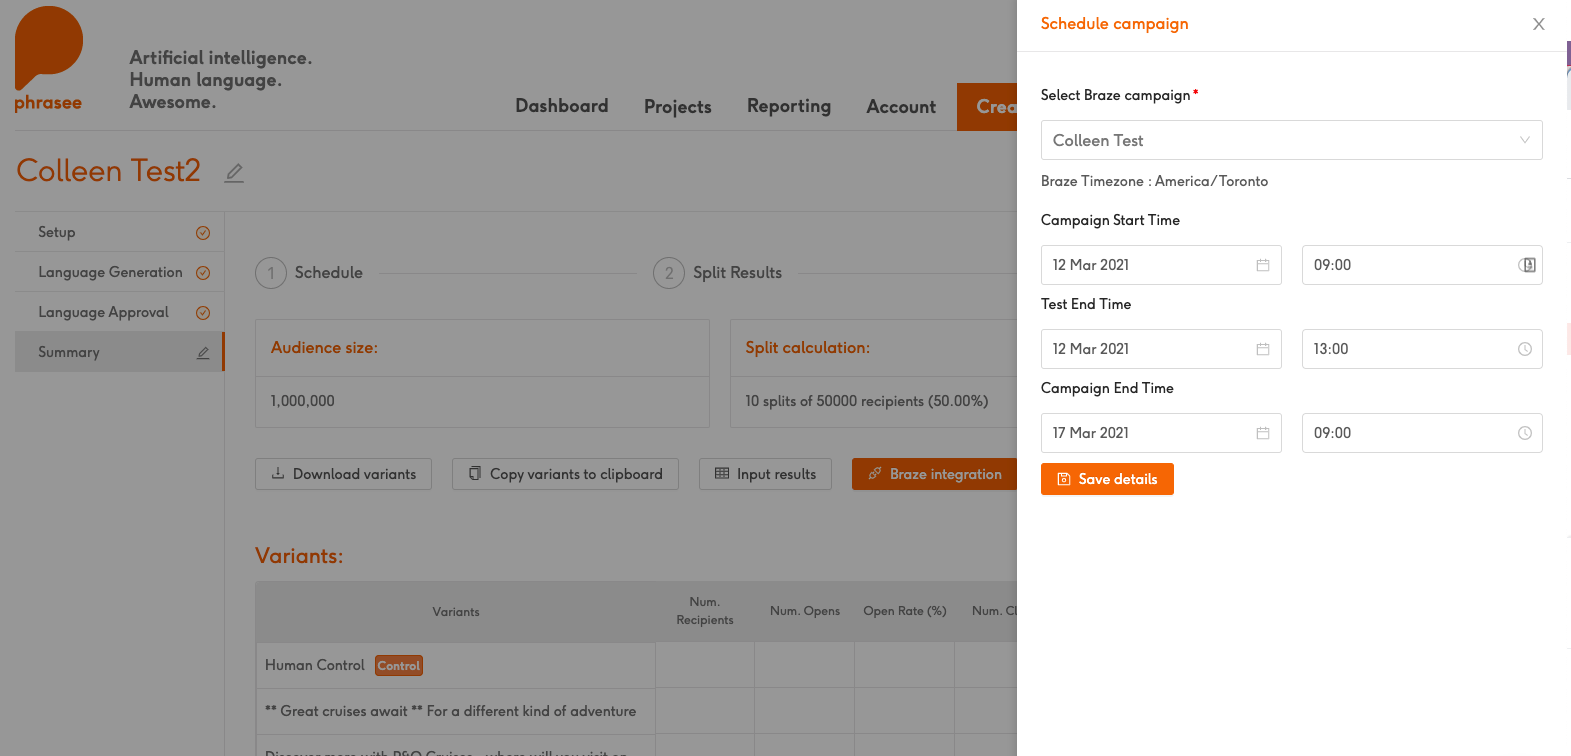Viewport: 1571px width, 756px height.
Task: Go to the Dashboard menu
Action: 562,106
